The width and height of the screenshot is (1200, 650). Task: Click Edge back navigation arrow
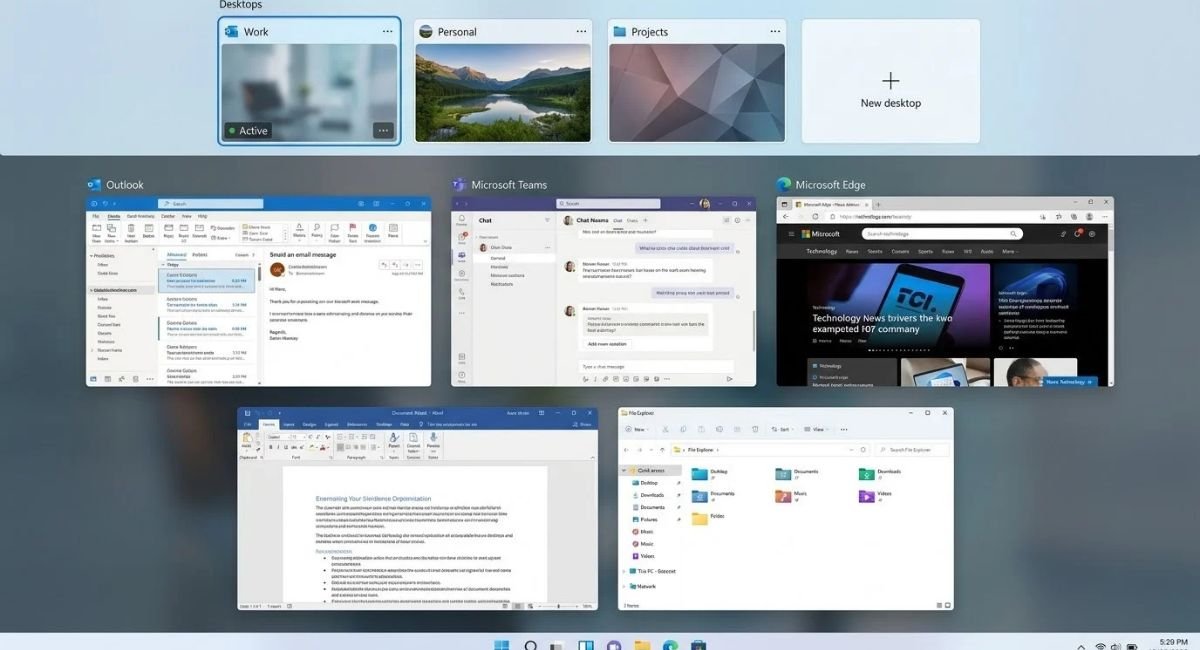point(785,217)
